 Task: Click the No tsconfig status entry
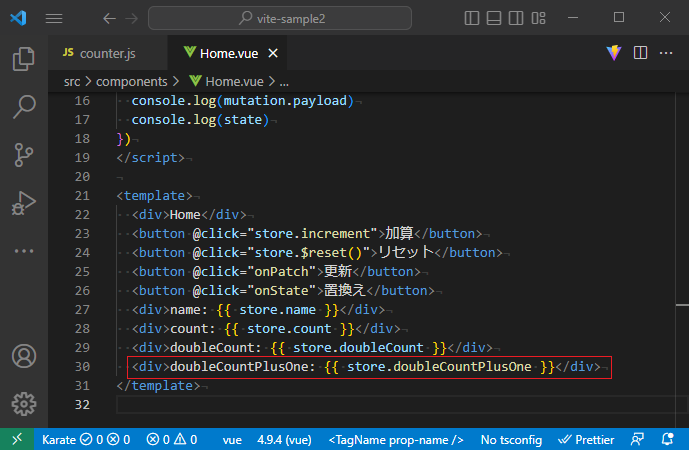pos(511,439)
